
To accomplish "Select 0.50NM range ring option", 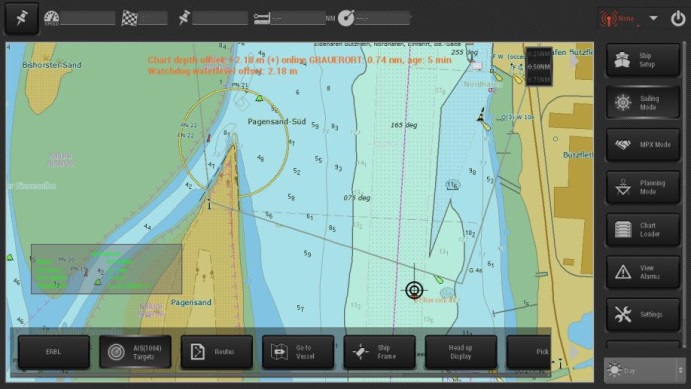I will [x=539, y=67].
